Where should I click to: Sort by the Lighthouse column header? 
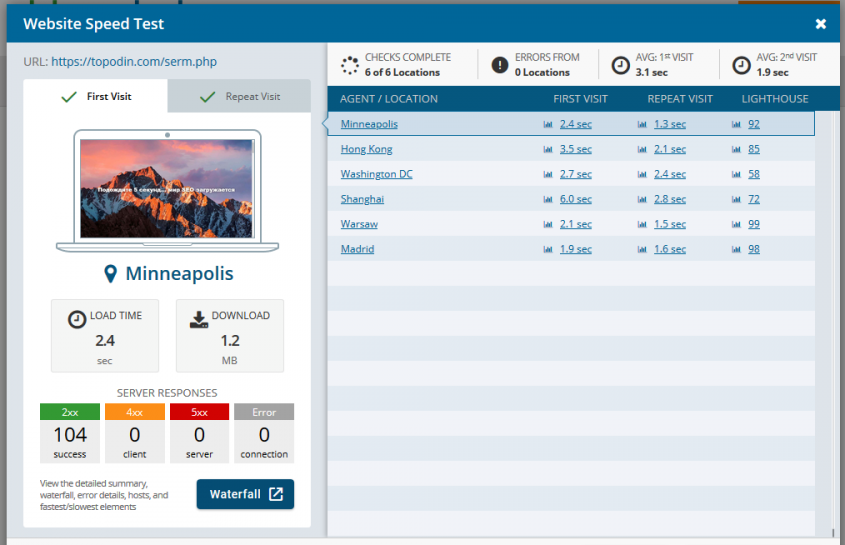(x=774, y=99)
